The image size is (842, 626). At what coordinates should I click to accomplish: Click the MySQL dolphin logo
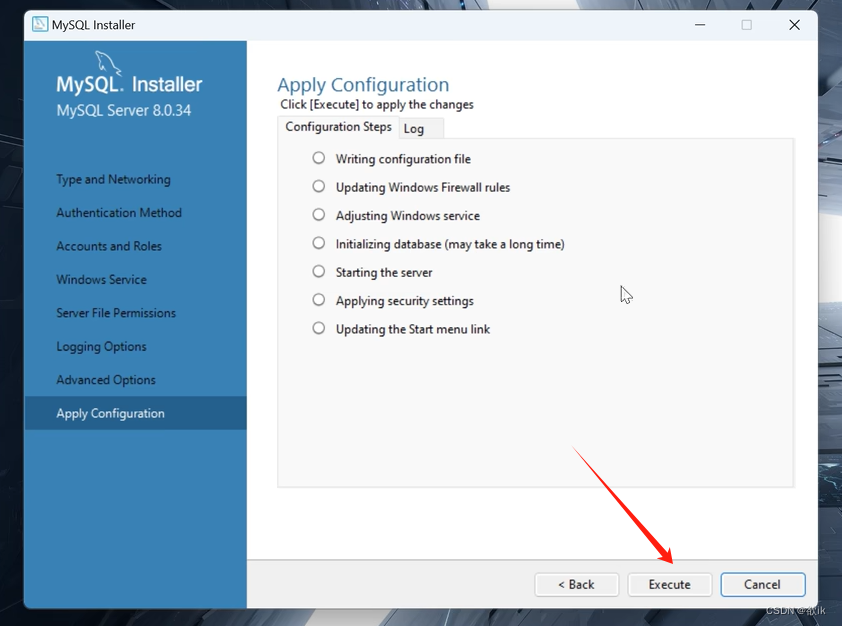107,63
